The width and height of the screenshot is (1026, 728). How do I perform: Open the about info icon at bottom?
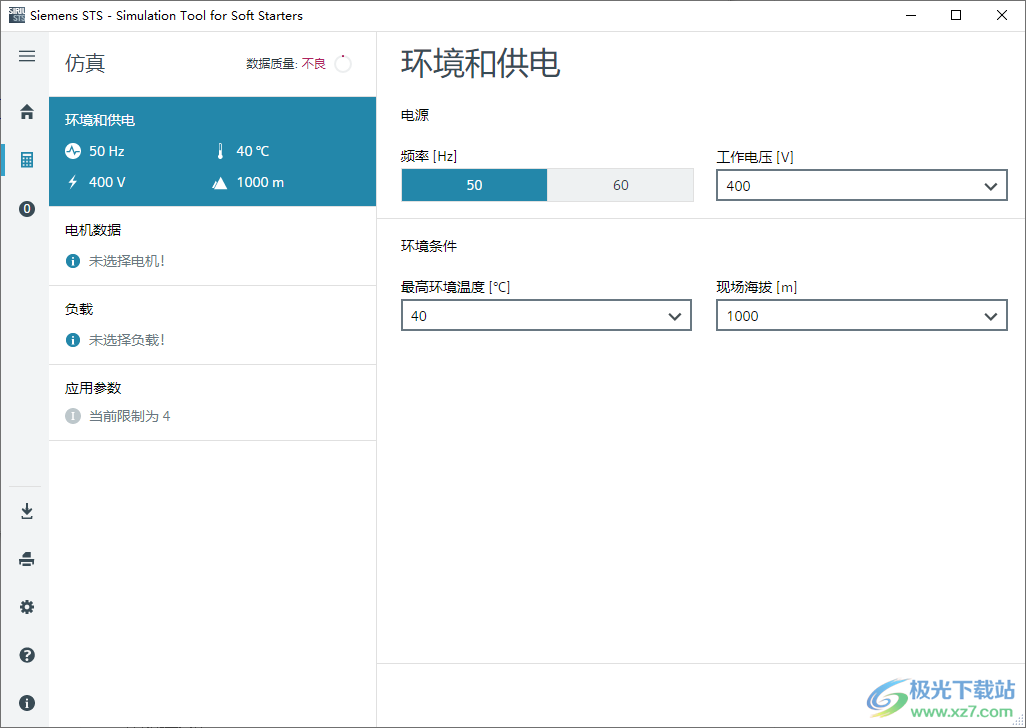pos(27,703)
